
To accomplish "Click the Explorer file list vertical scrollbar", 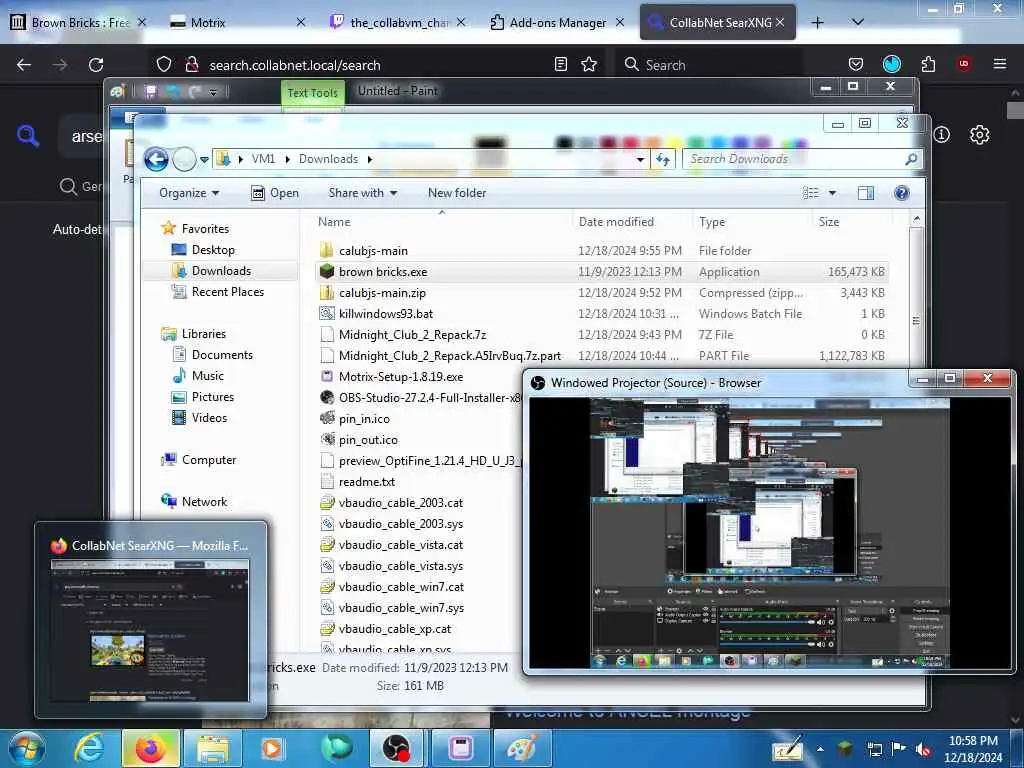I will 916,320.
